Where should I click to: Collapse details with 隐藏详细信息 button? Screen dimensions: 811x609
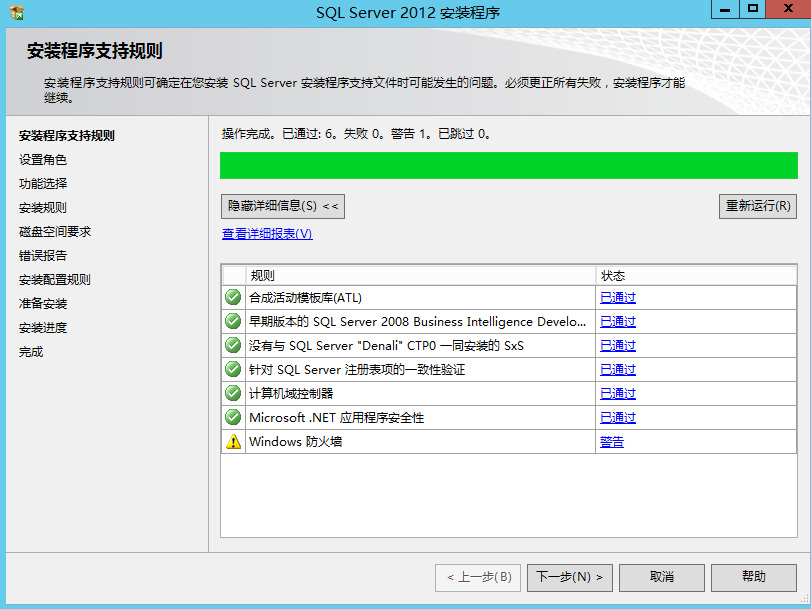point(281,206)
